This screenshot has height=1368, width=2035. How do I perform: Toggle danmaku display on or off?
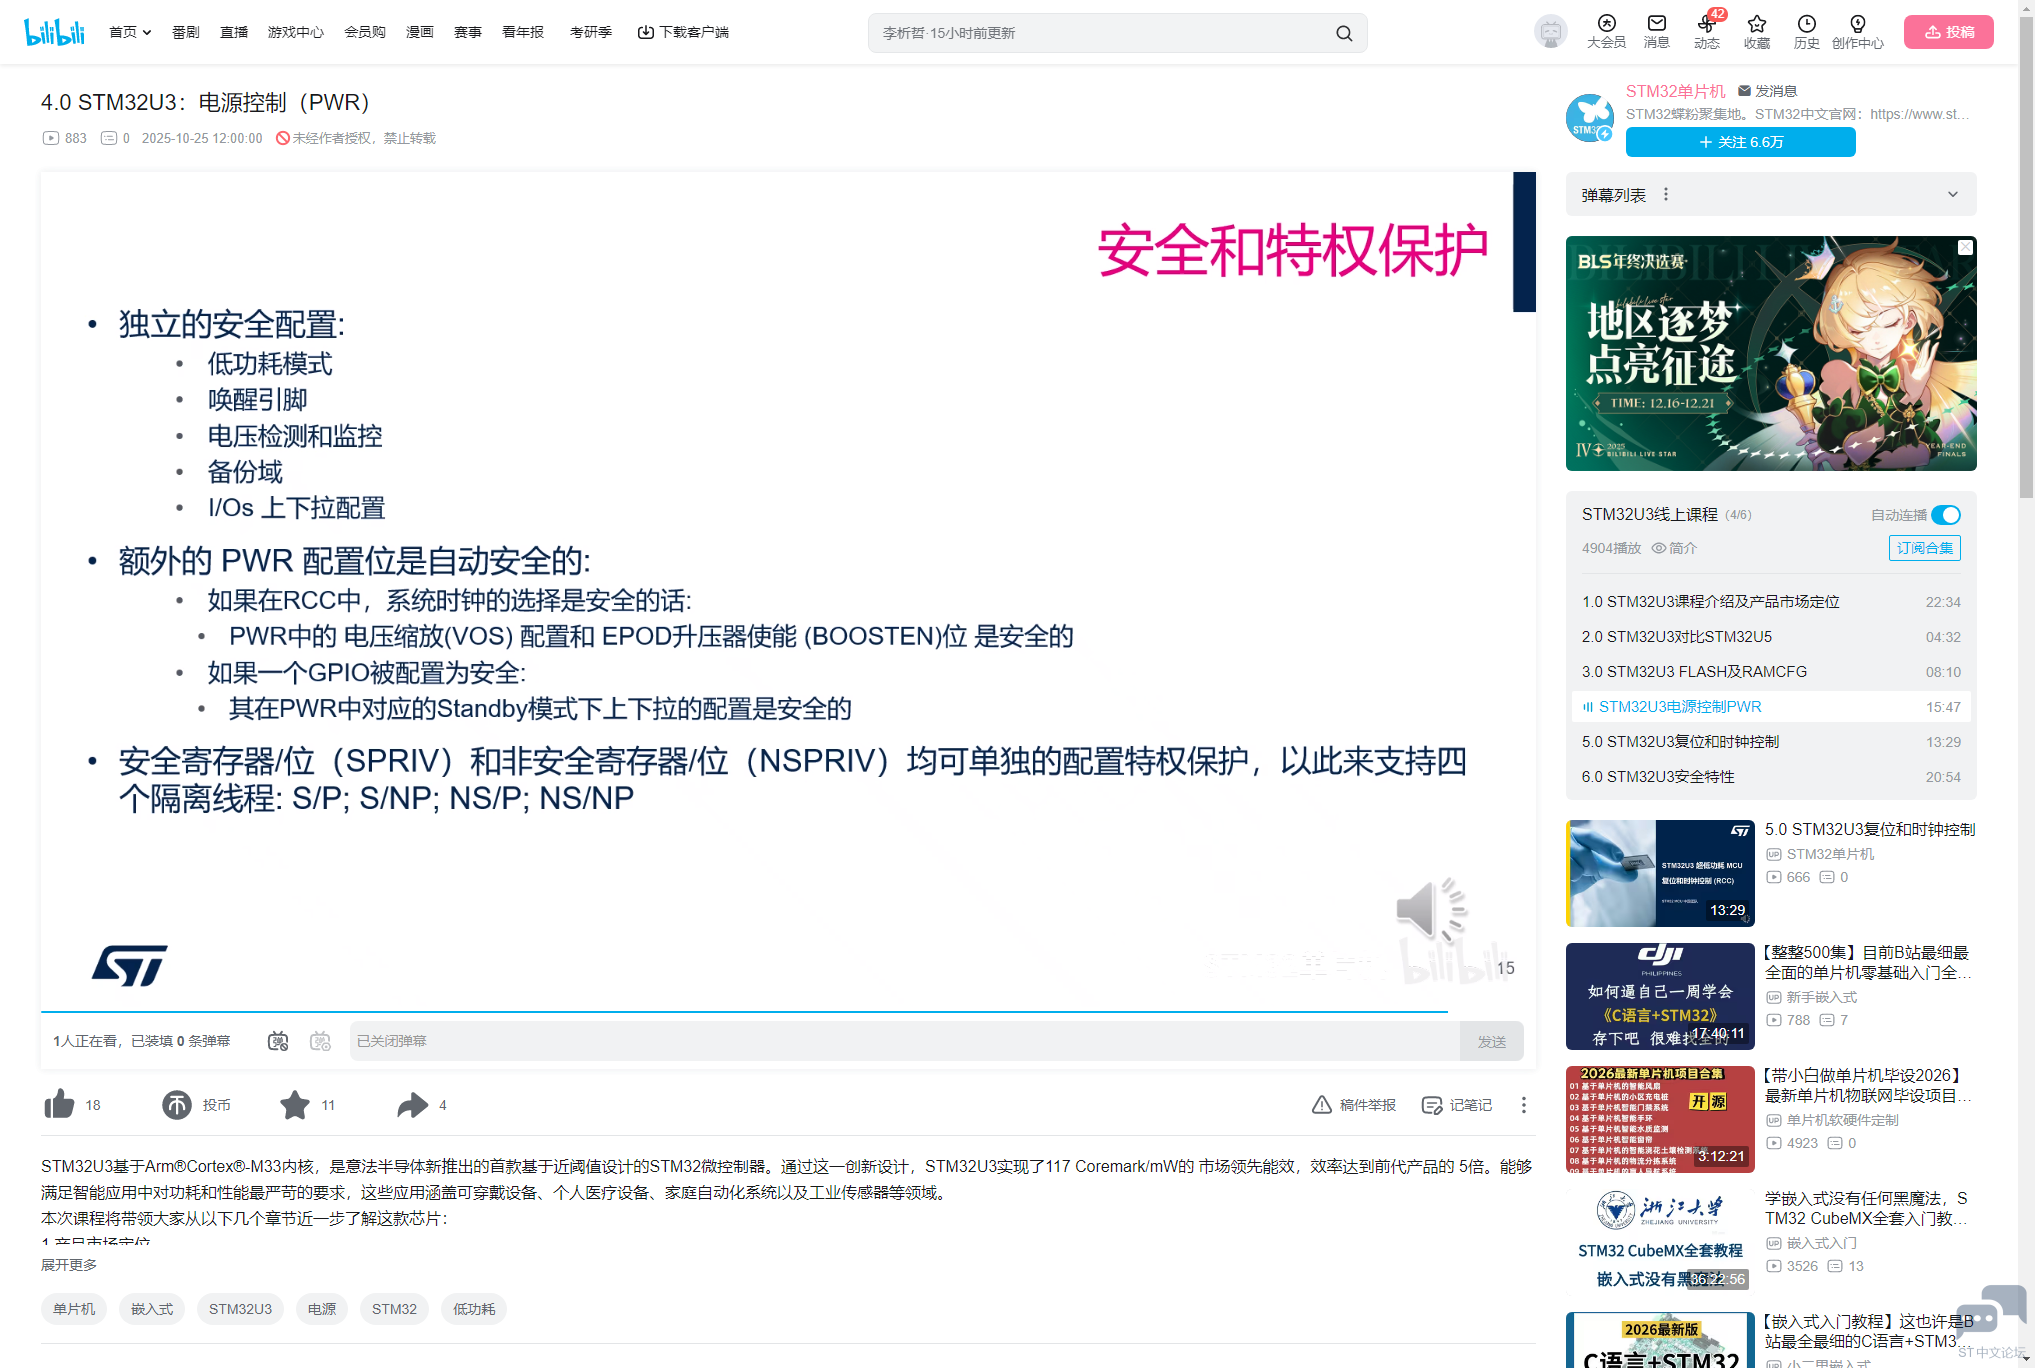coord(278,1041)
